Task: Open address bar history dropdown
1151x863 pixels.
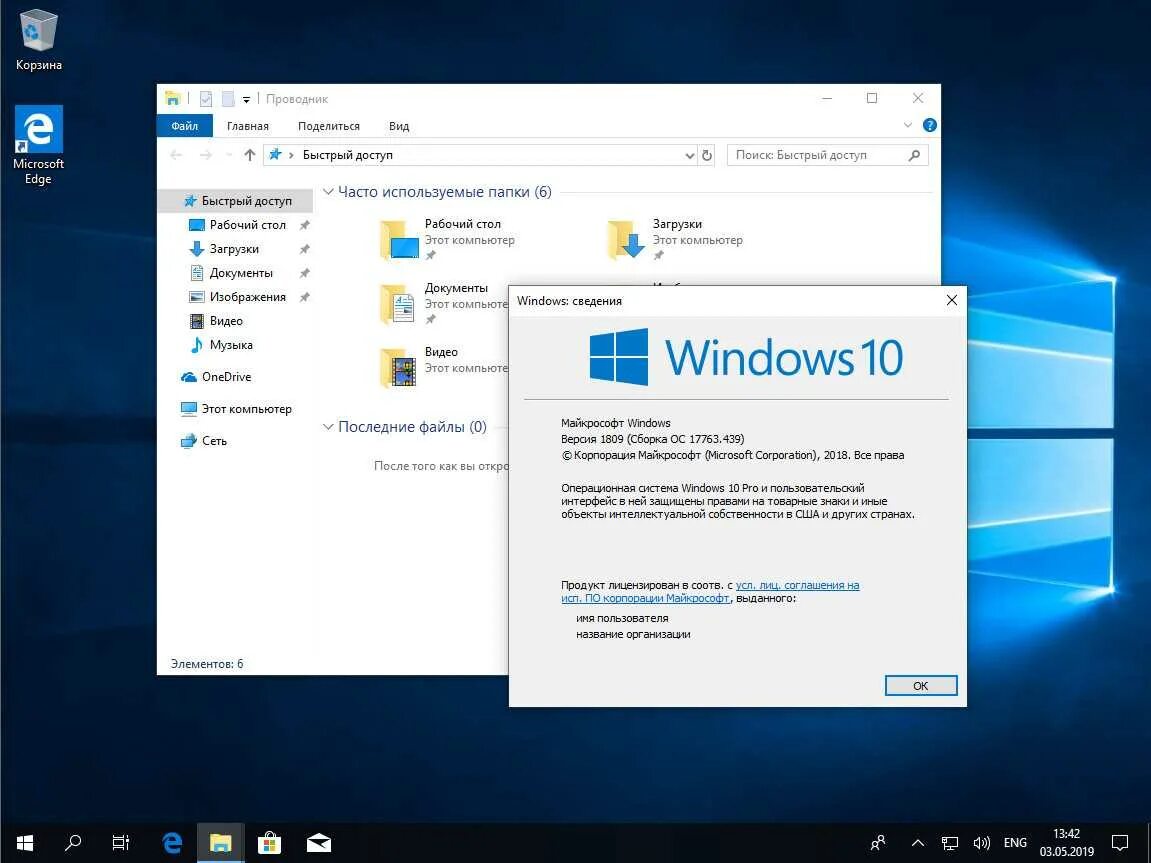Action: click(689, 155)
